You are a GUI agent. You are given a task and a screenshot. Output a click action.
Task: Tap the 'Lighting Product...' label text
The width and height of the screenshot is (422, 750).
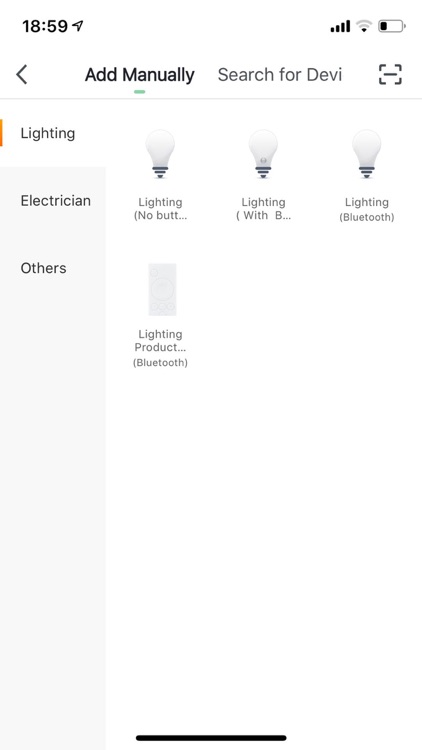[160, 341]
